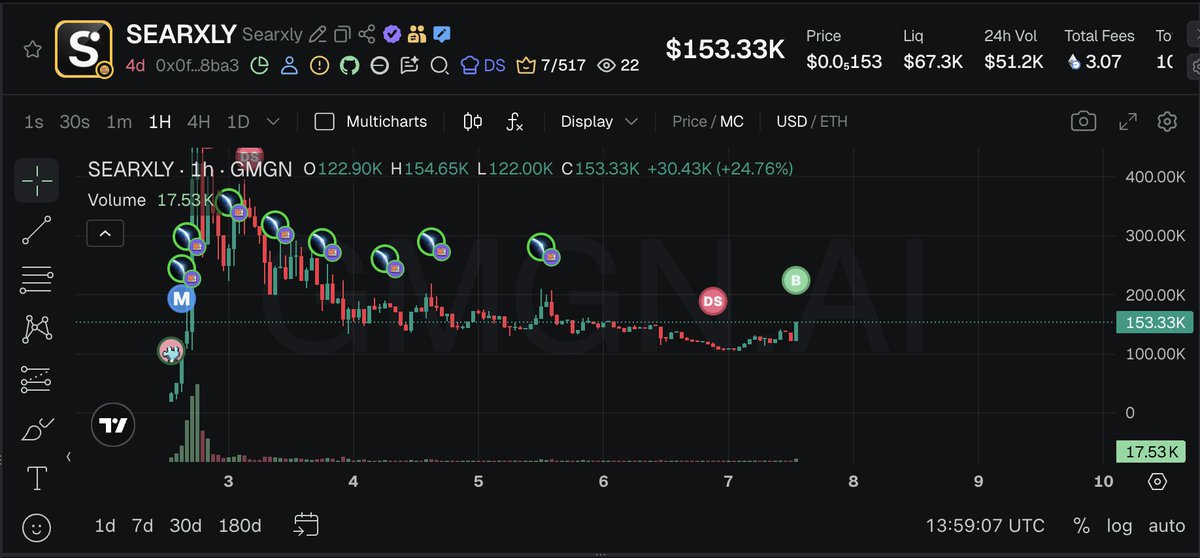Open the AI message sparkle icon
Image resolution: width=1200 pixels, height=558 pixels.
pyautogui.click(x=409, y=66)
